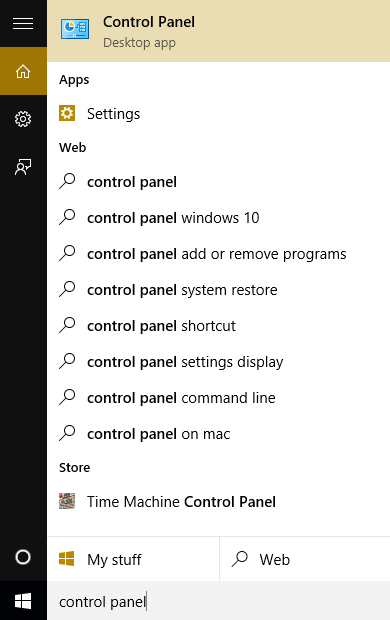Click the Cortana circle icon

click(x=23, y=557)
